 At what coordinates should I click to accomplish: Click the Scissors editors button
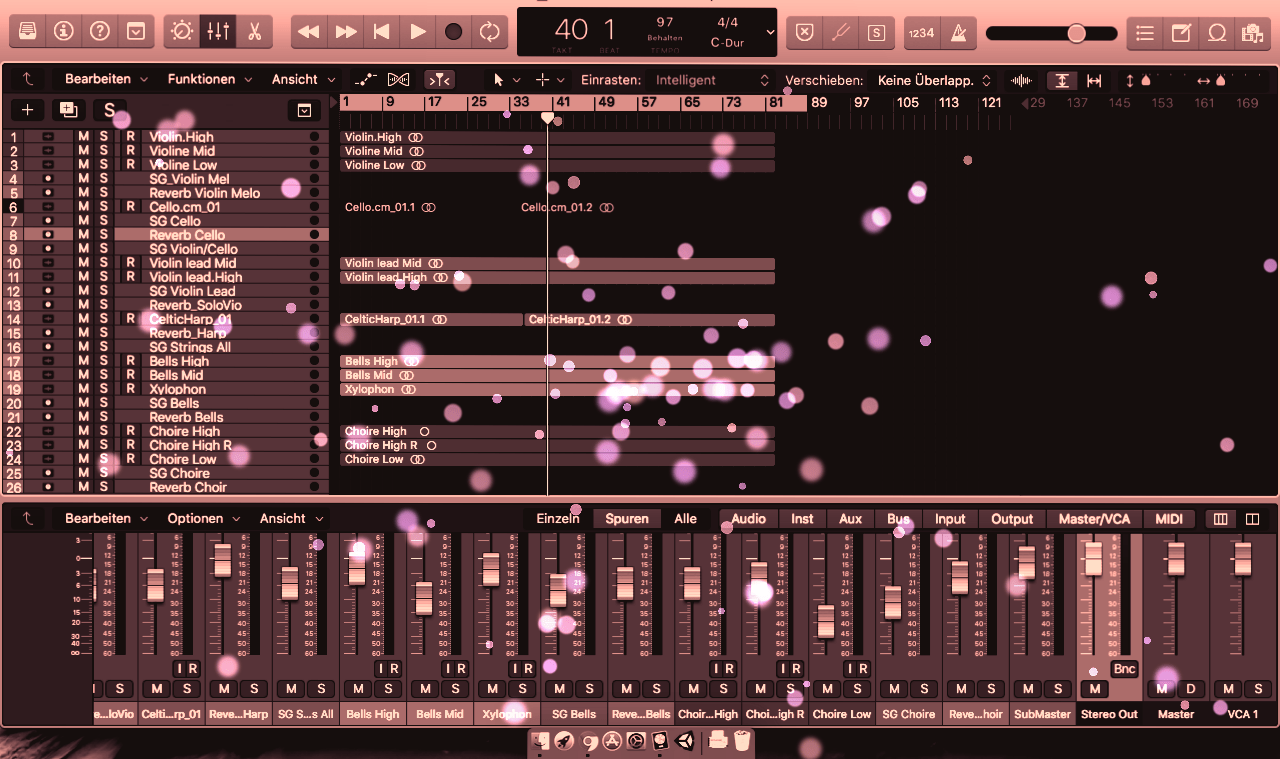coord(254,32)
